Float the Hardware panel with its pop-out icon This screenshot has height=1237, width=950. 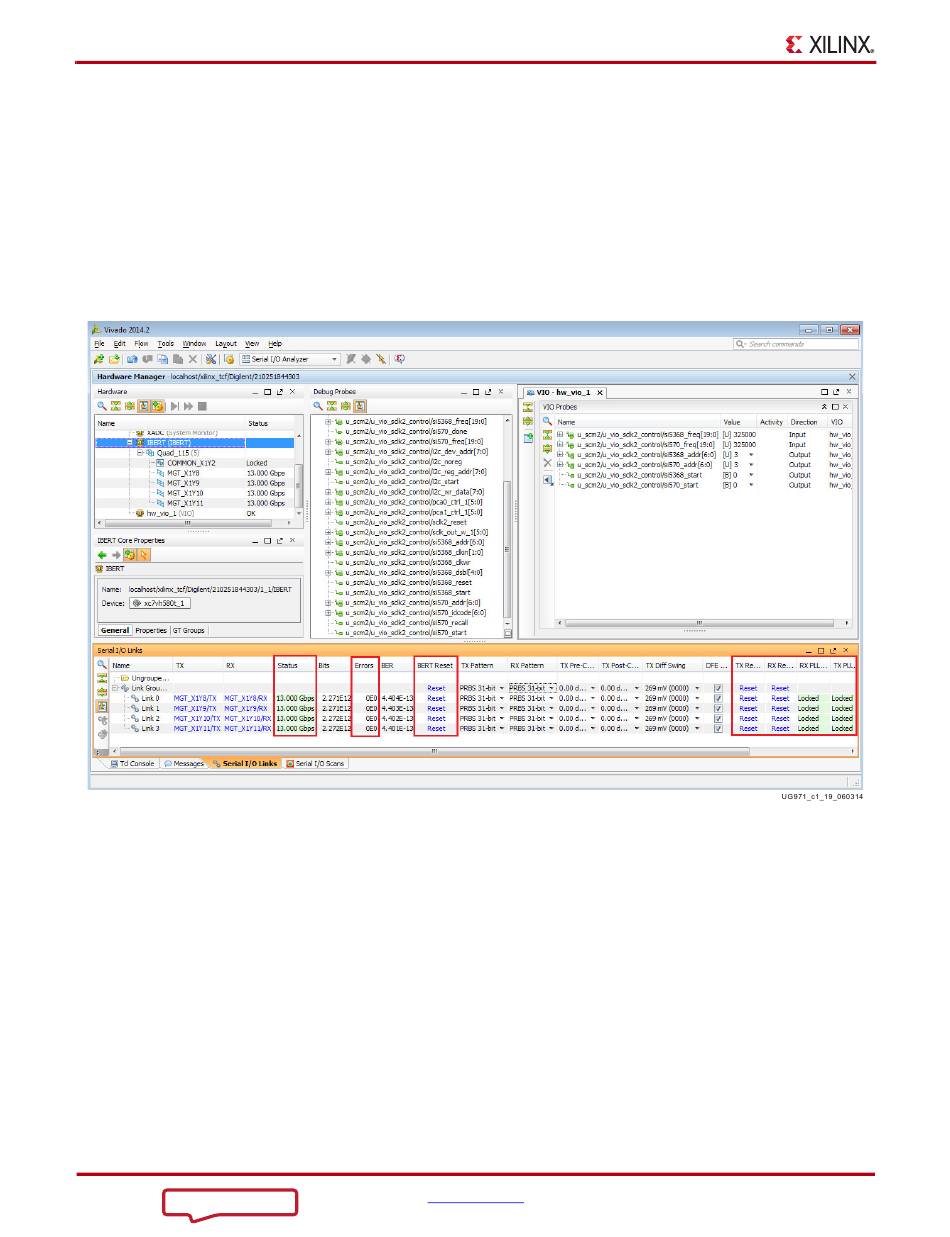pyautogui.click(x=280, y=392)
